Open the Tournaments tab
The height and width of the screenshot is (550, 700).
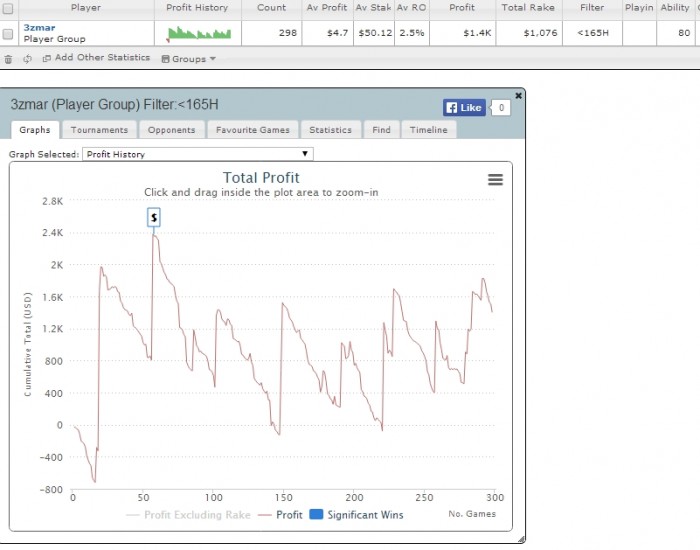pos(99,130)
